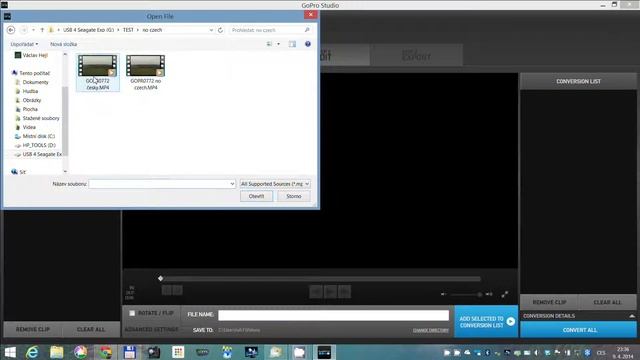Open dialog help question mark
Image resolution: width=640 pixels, height=360 pixels.
click(308, 44)
